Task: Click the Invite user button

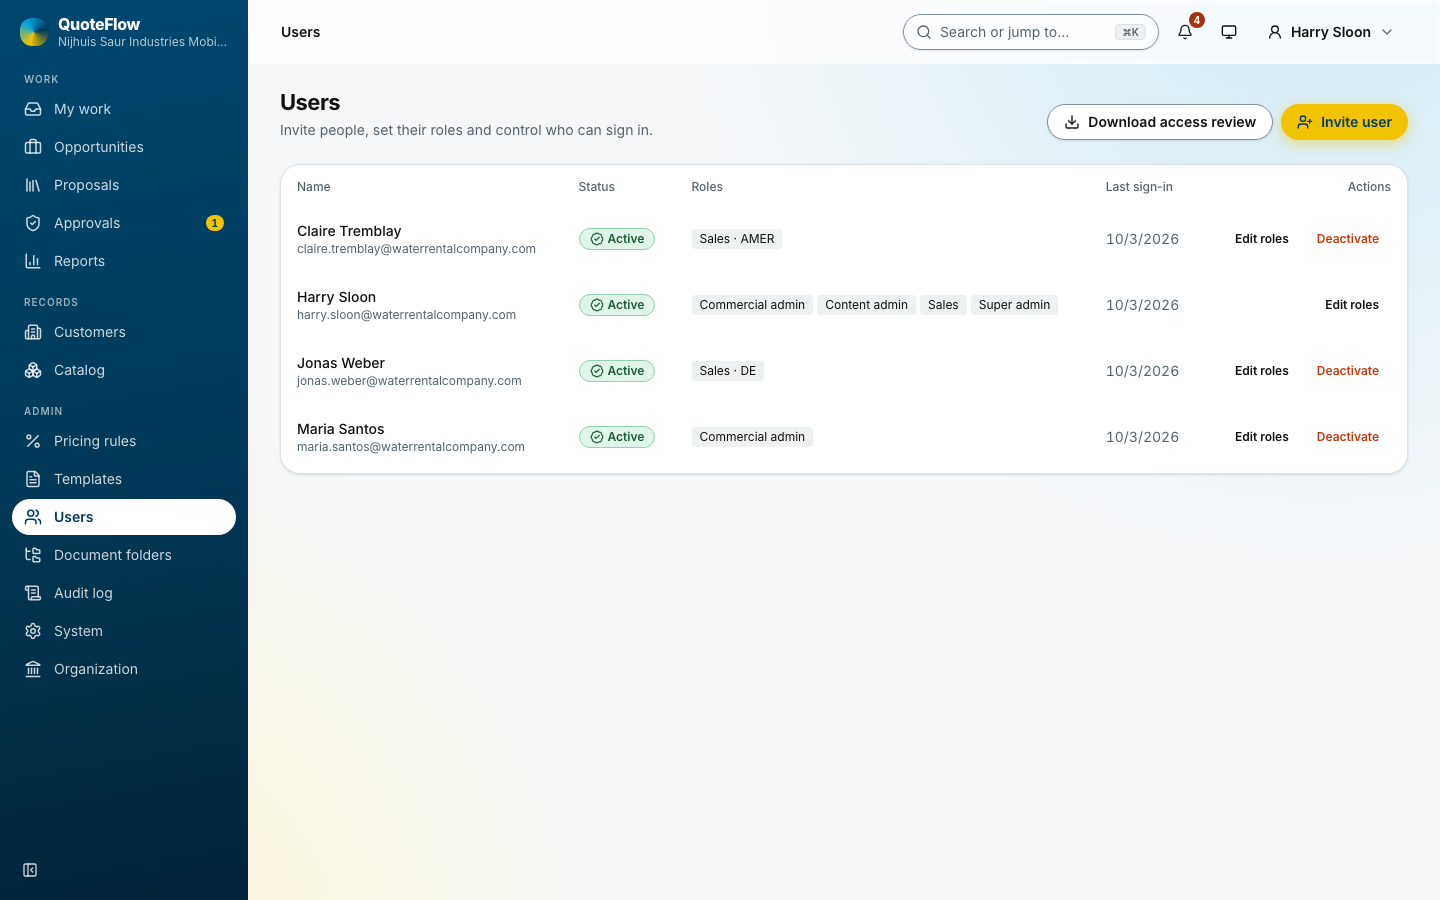Action: (1344, 122)
